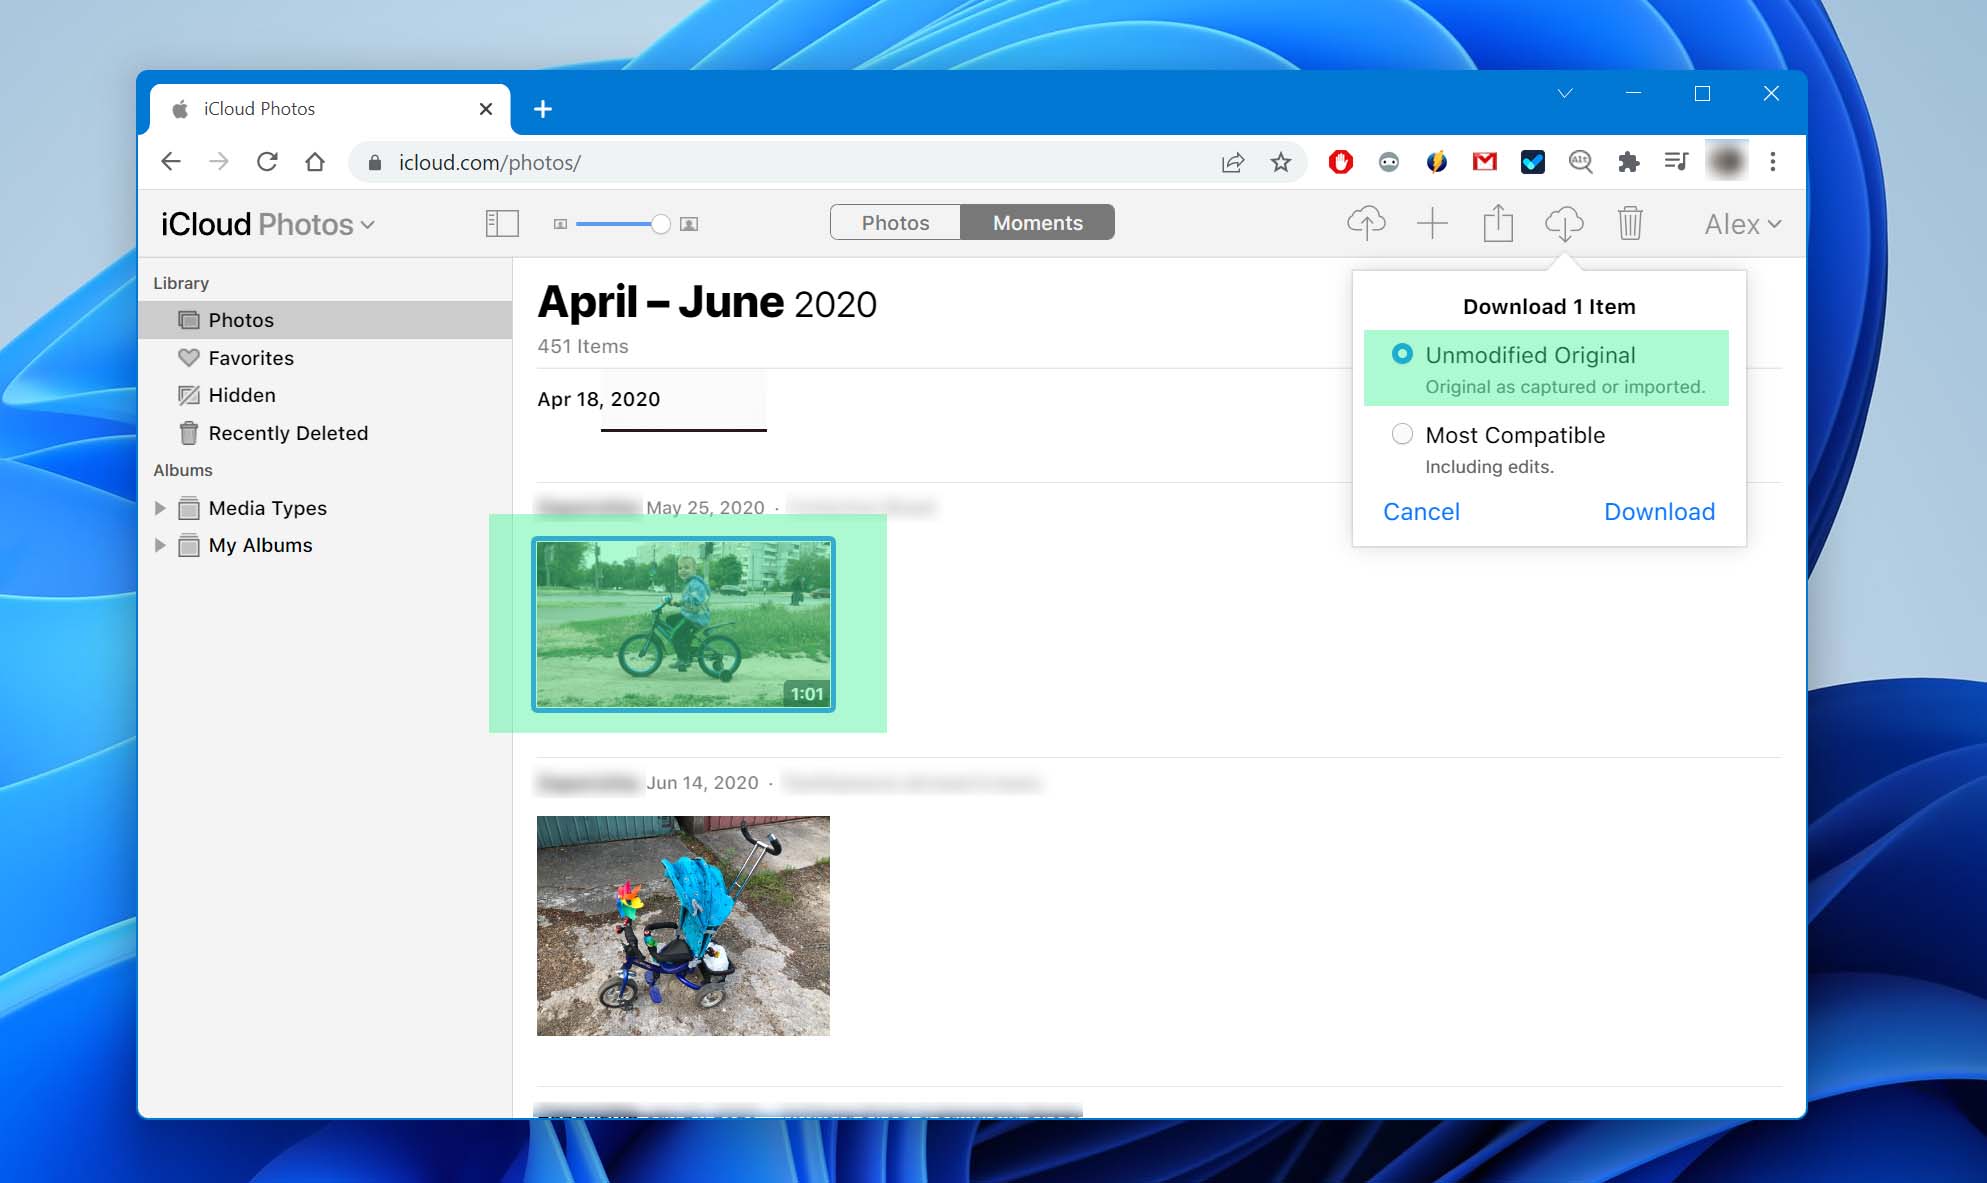Screen dimensions: 1987x1183
Task: Select the Unmodified Original radio button
Action: [1402, 354]
